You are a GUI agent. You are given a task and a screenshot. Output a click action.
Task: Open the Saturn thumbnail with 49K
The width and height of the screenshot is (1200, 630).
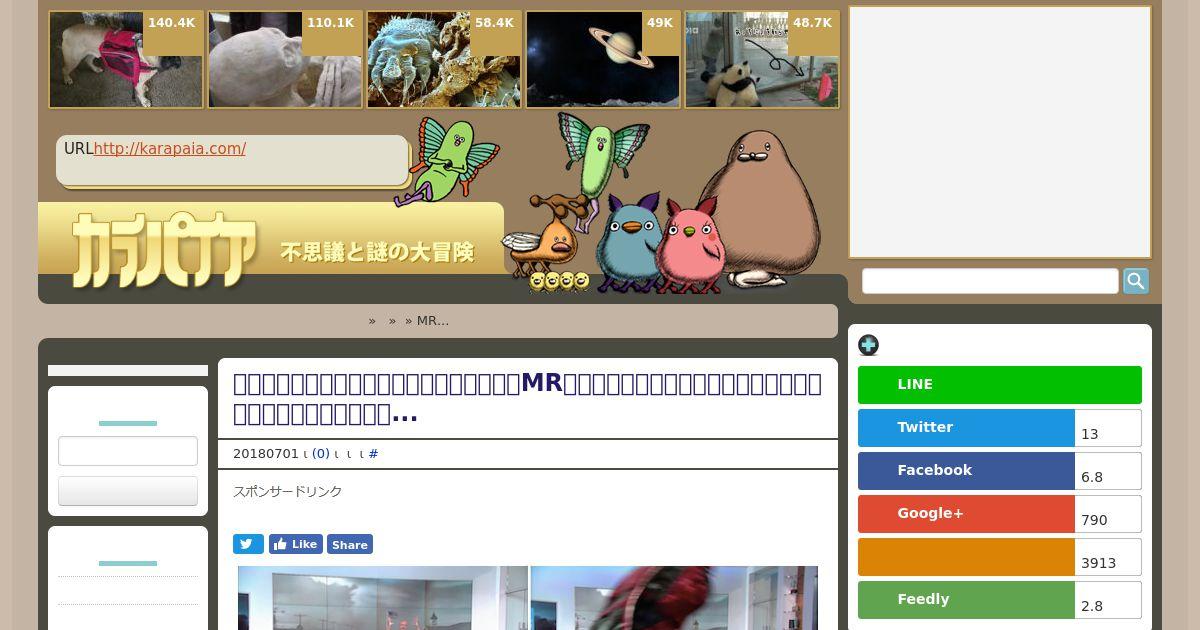603,60
